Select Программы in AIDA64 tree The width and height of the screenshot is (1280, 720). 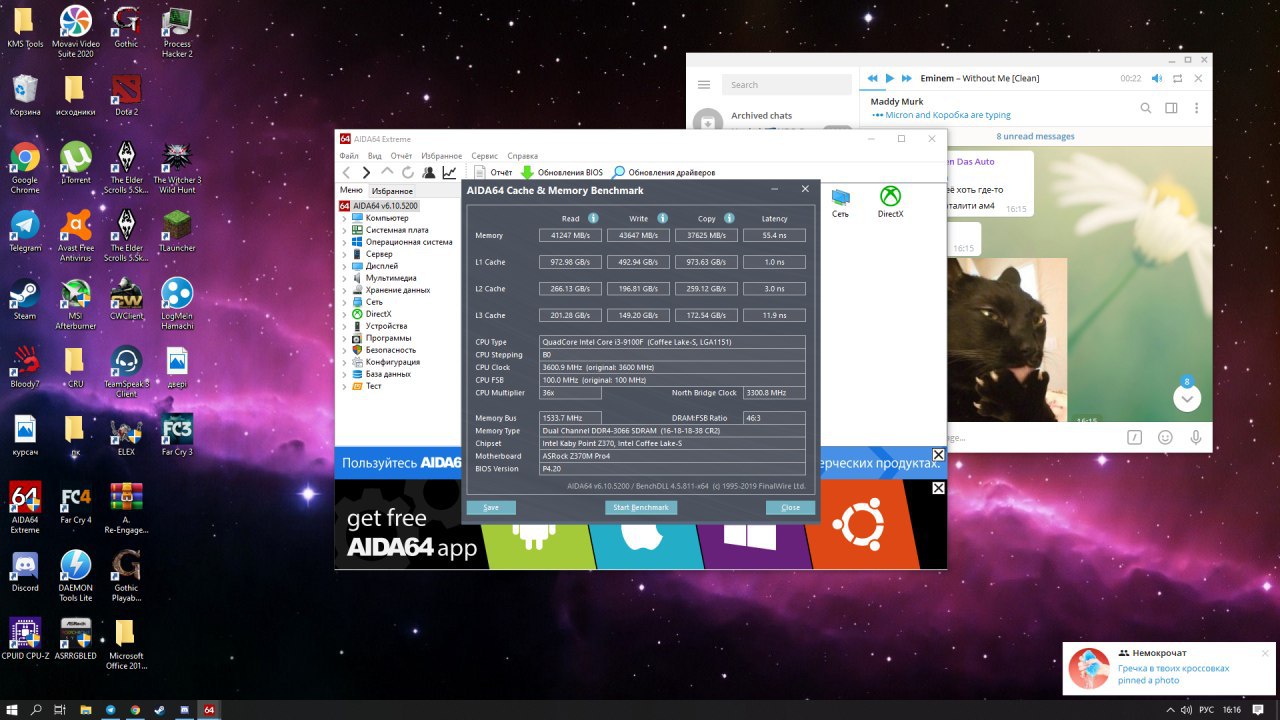click(x=388, y=338)
